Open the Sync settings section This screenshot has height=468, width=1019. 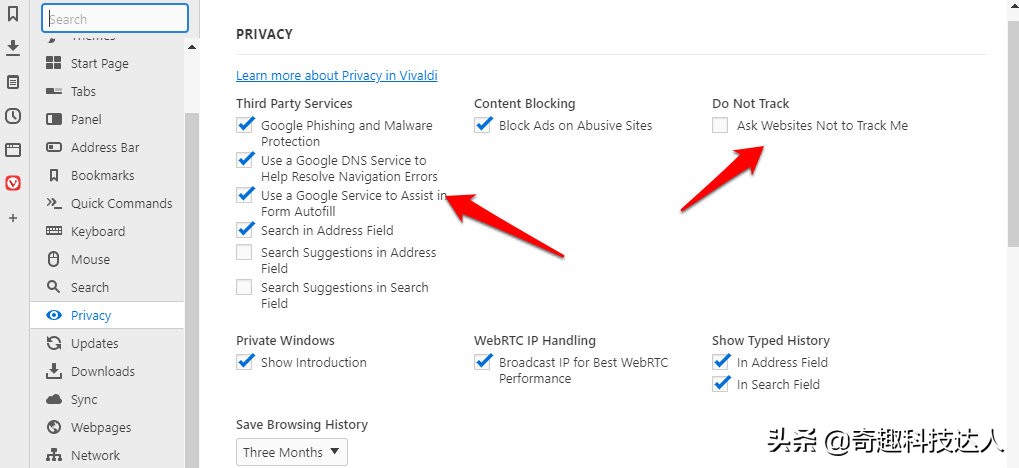84,399
